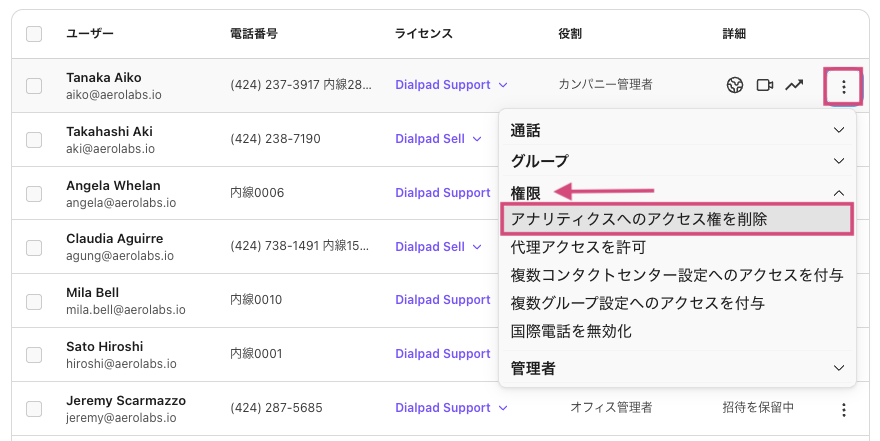Open Jeremy Scarmazzo's three-dot options menu

pos(843,409)
